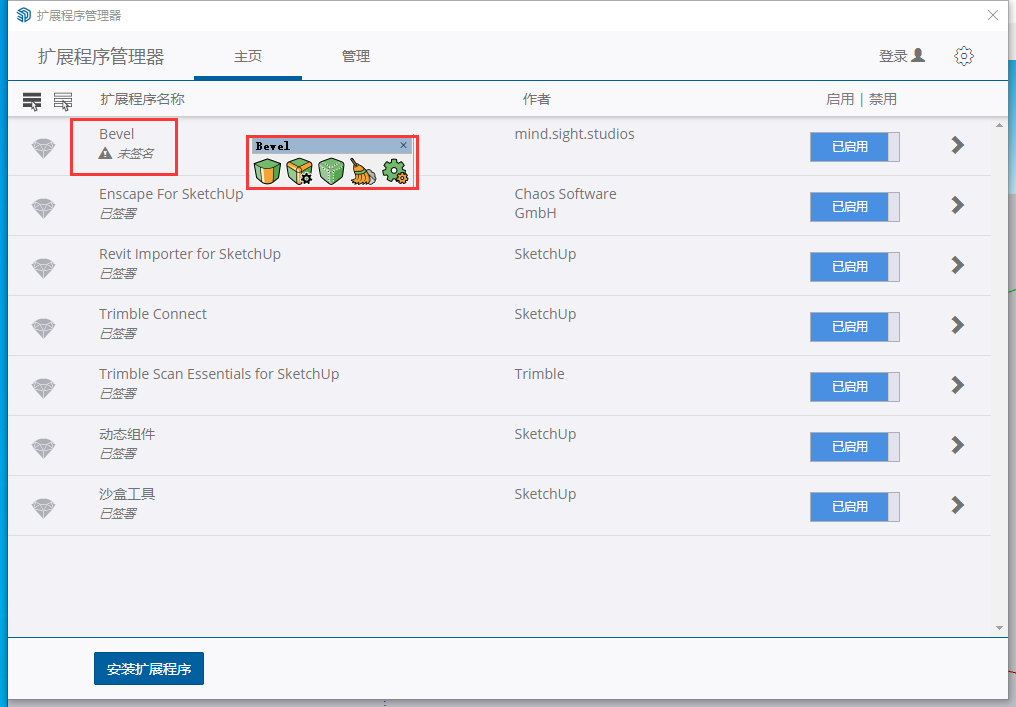
Task: Toggle the 已启用 switch for Bevel
Action: point(855,147)
